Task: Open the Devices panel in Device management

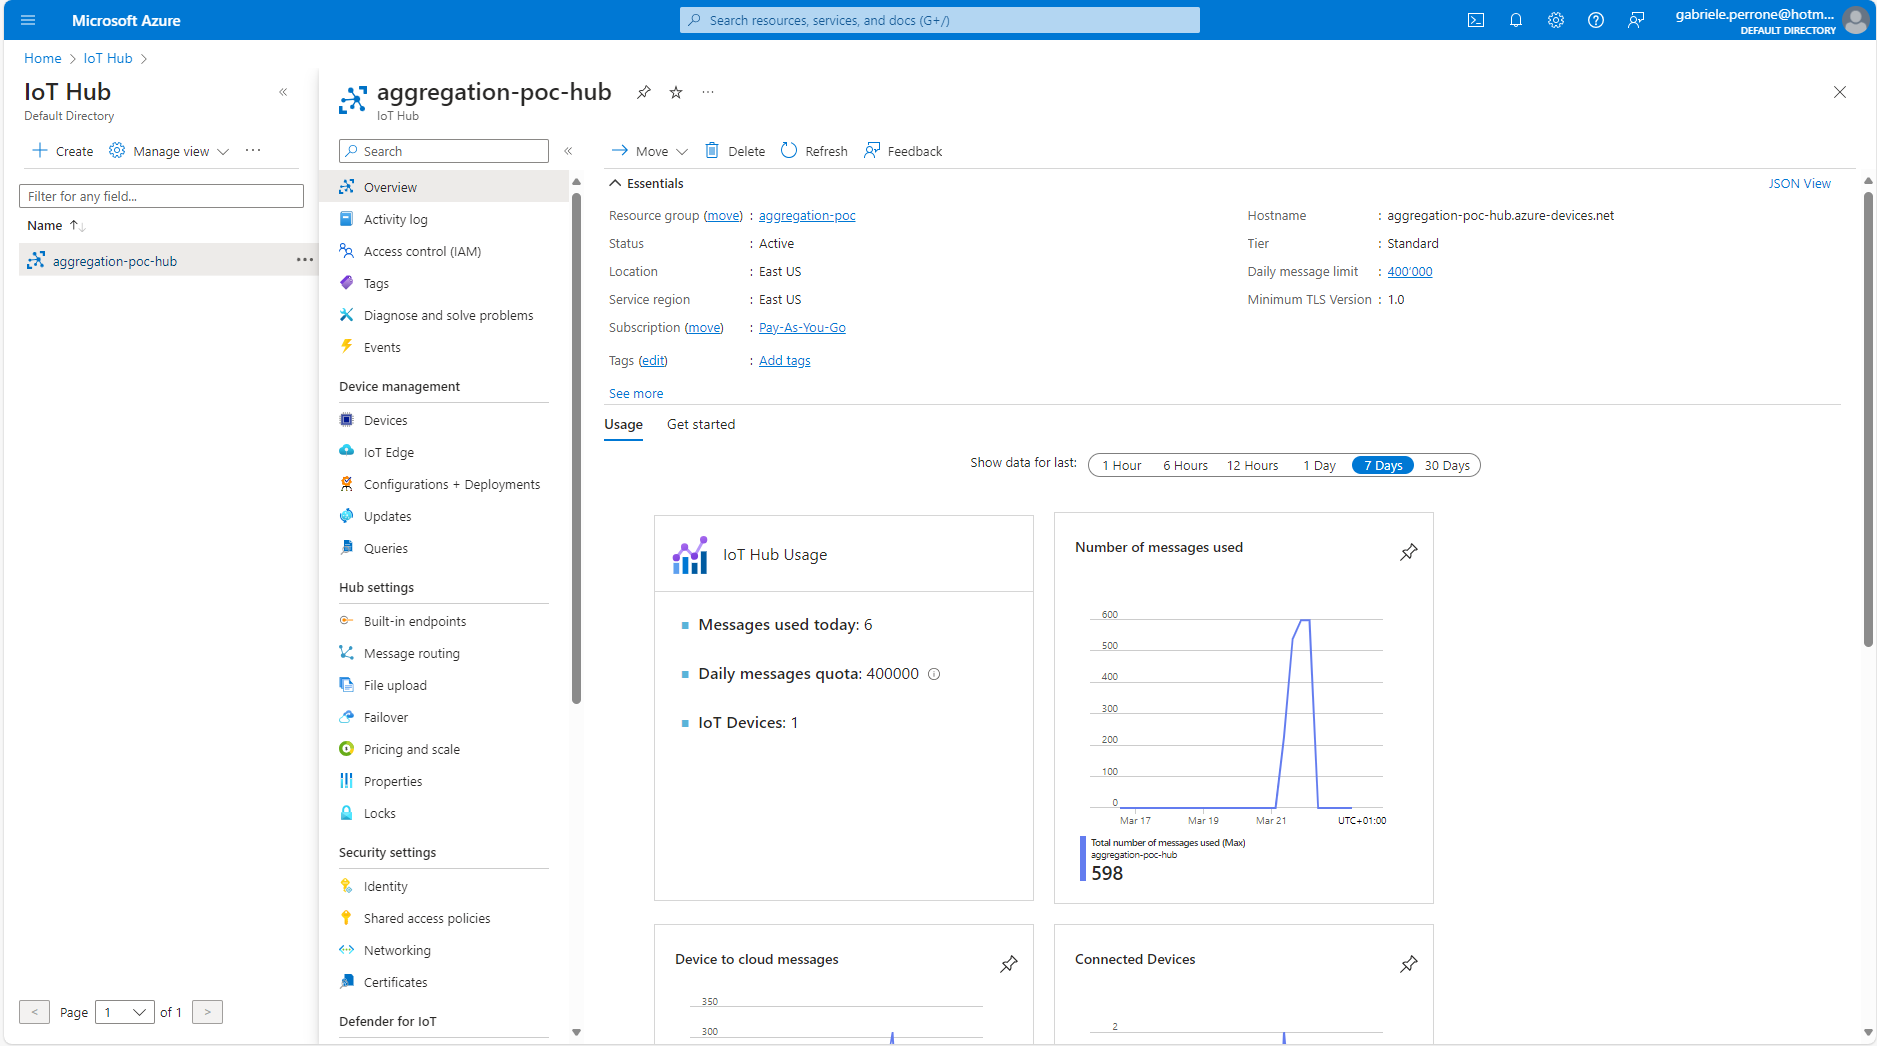Action: [385, 419]
